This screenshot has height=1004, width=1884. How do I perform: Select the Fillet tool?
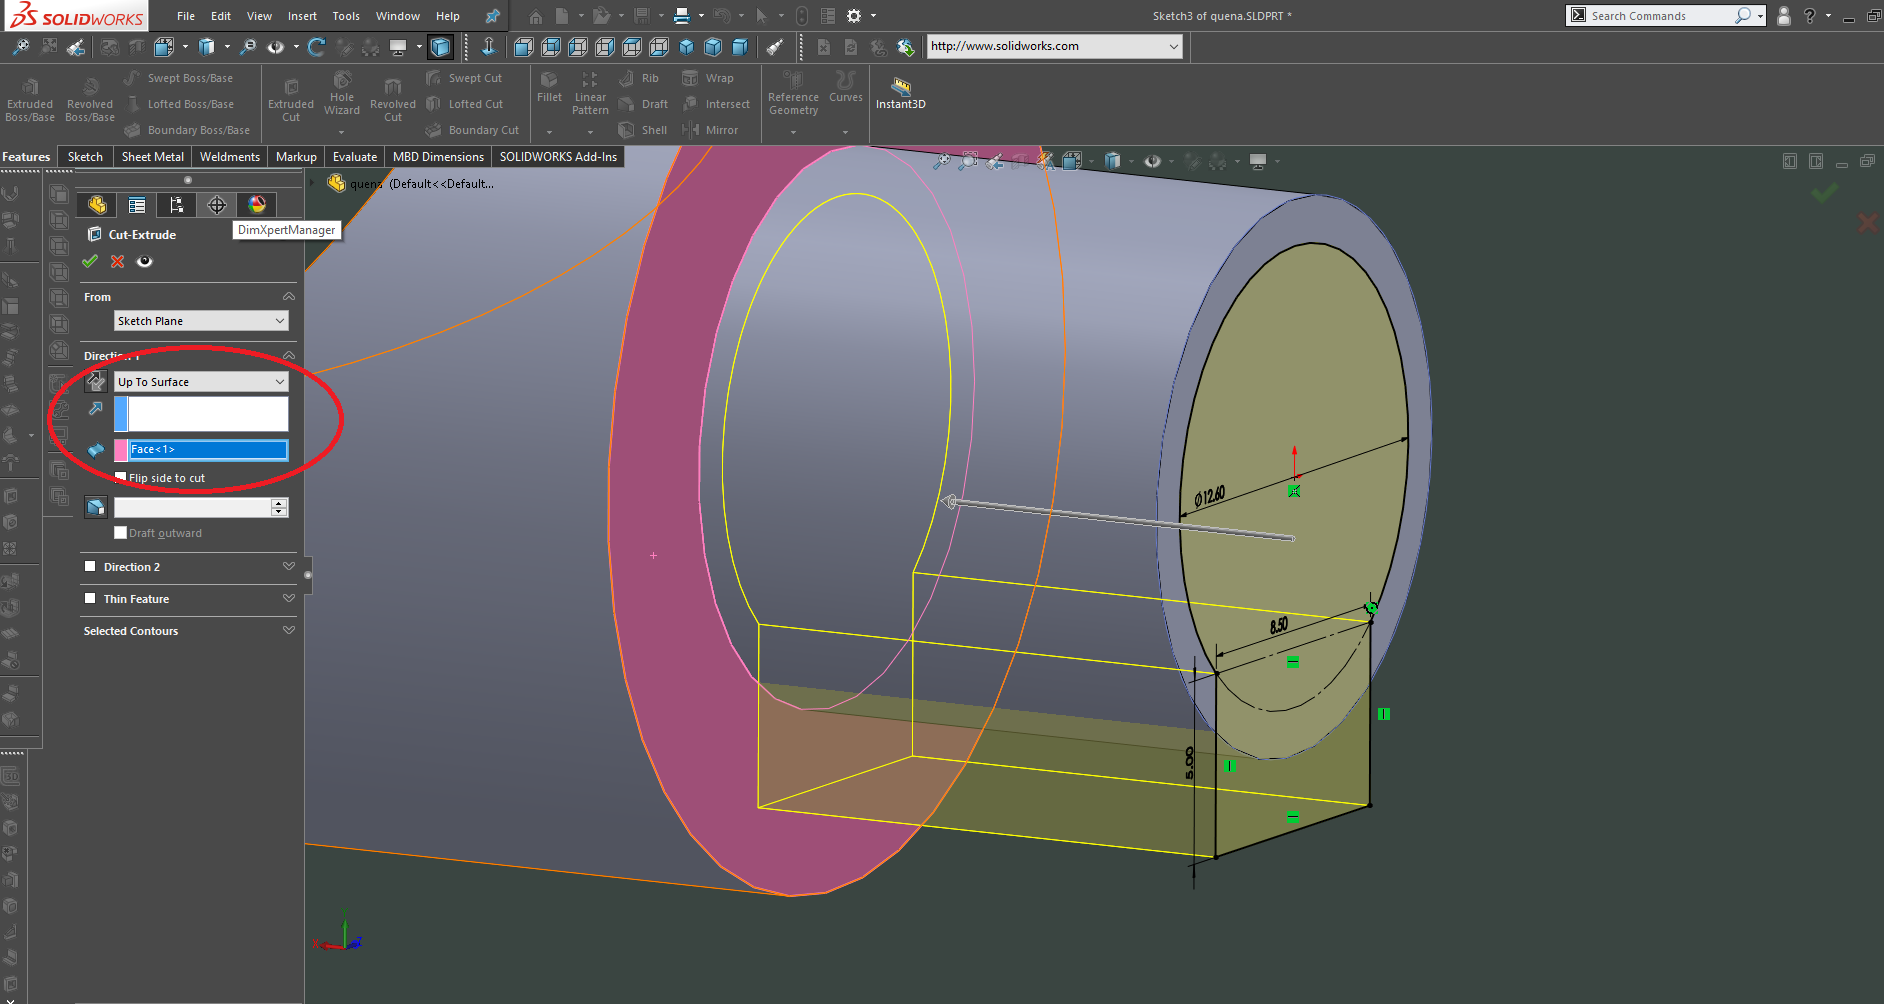(x=549, y=88)
